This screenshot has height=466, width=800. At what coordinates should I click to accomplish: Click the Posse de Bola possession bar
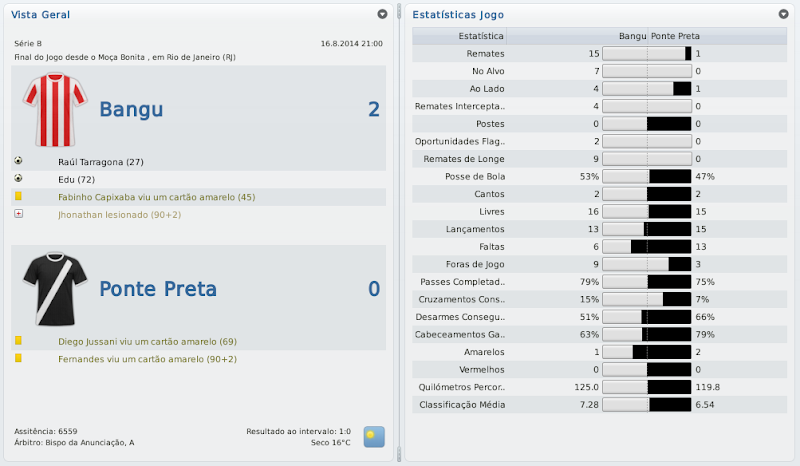click(x=647, y=176)
